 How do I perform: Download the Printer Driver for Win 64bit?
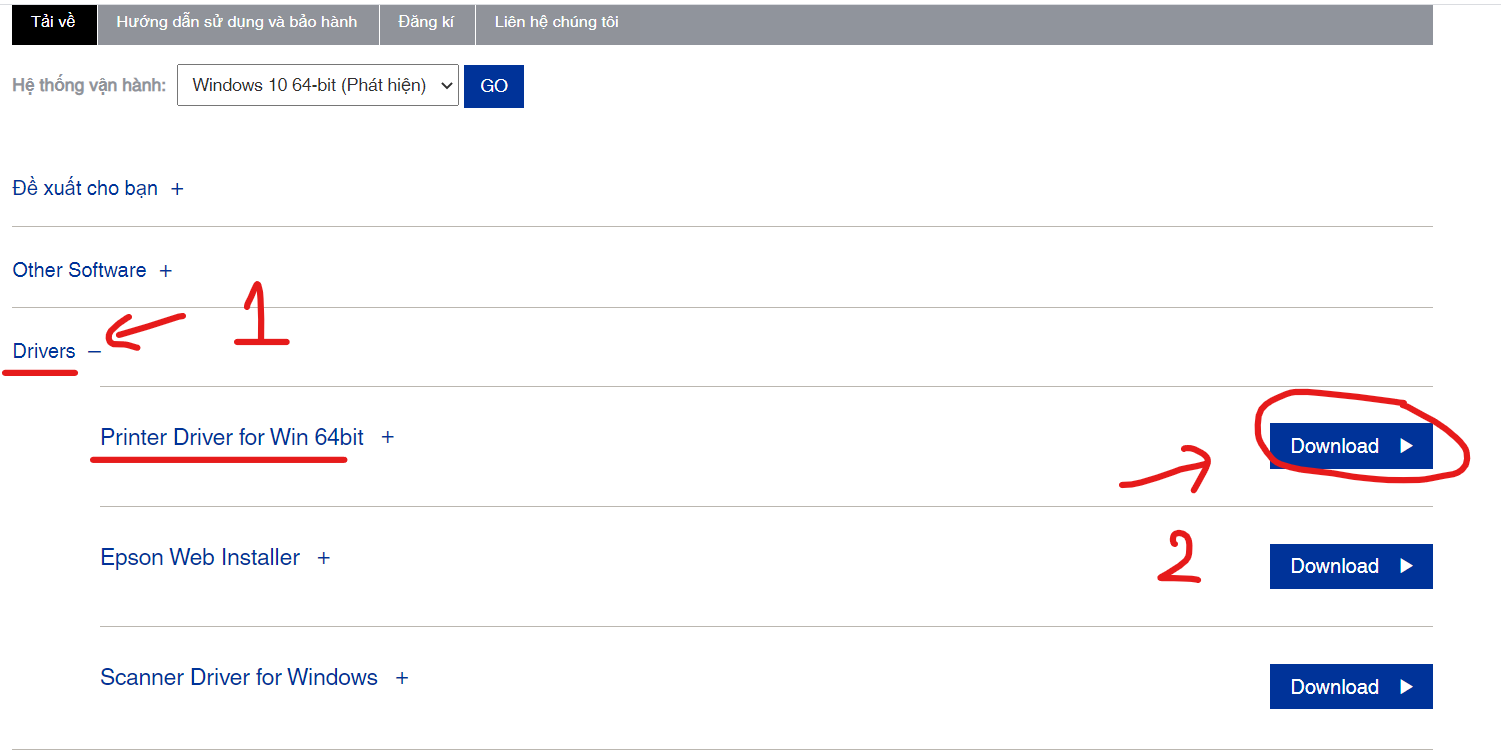[x=1350, y=446]
